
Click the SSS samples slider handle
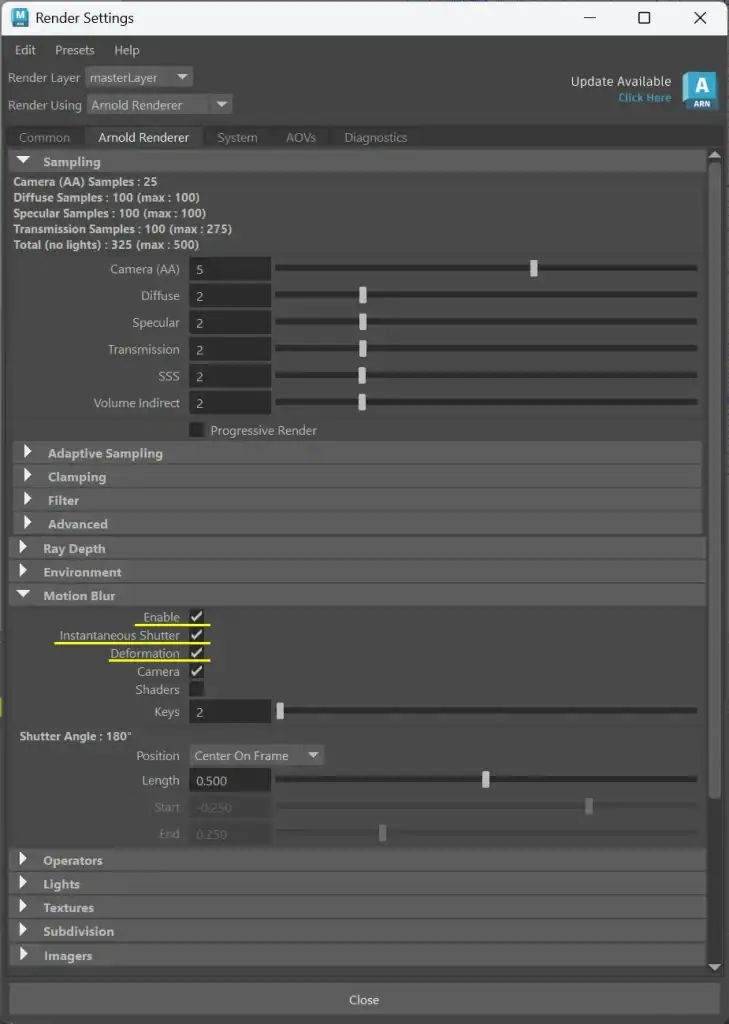pyautogui.click(x=362, y=376)
